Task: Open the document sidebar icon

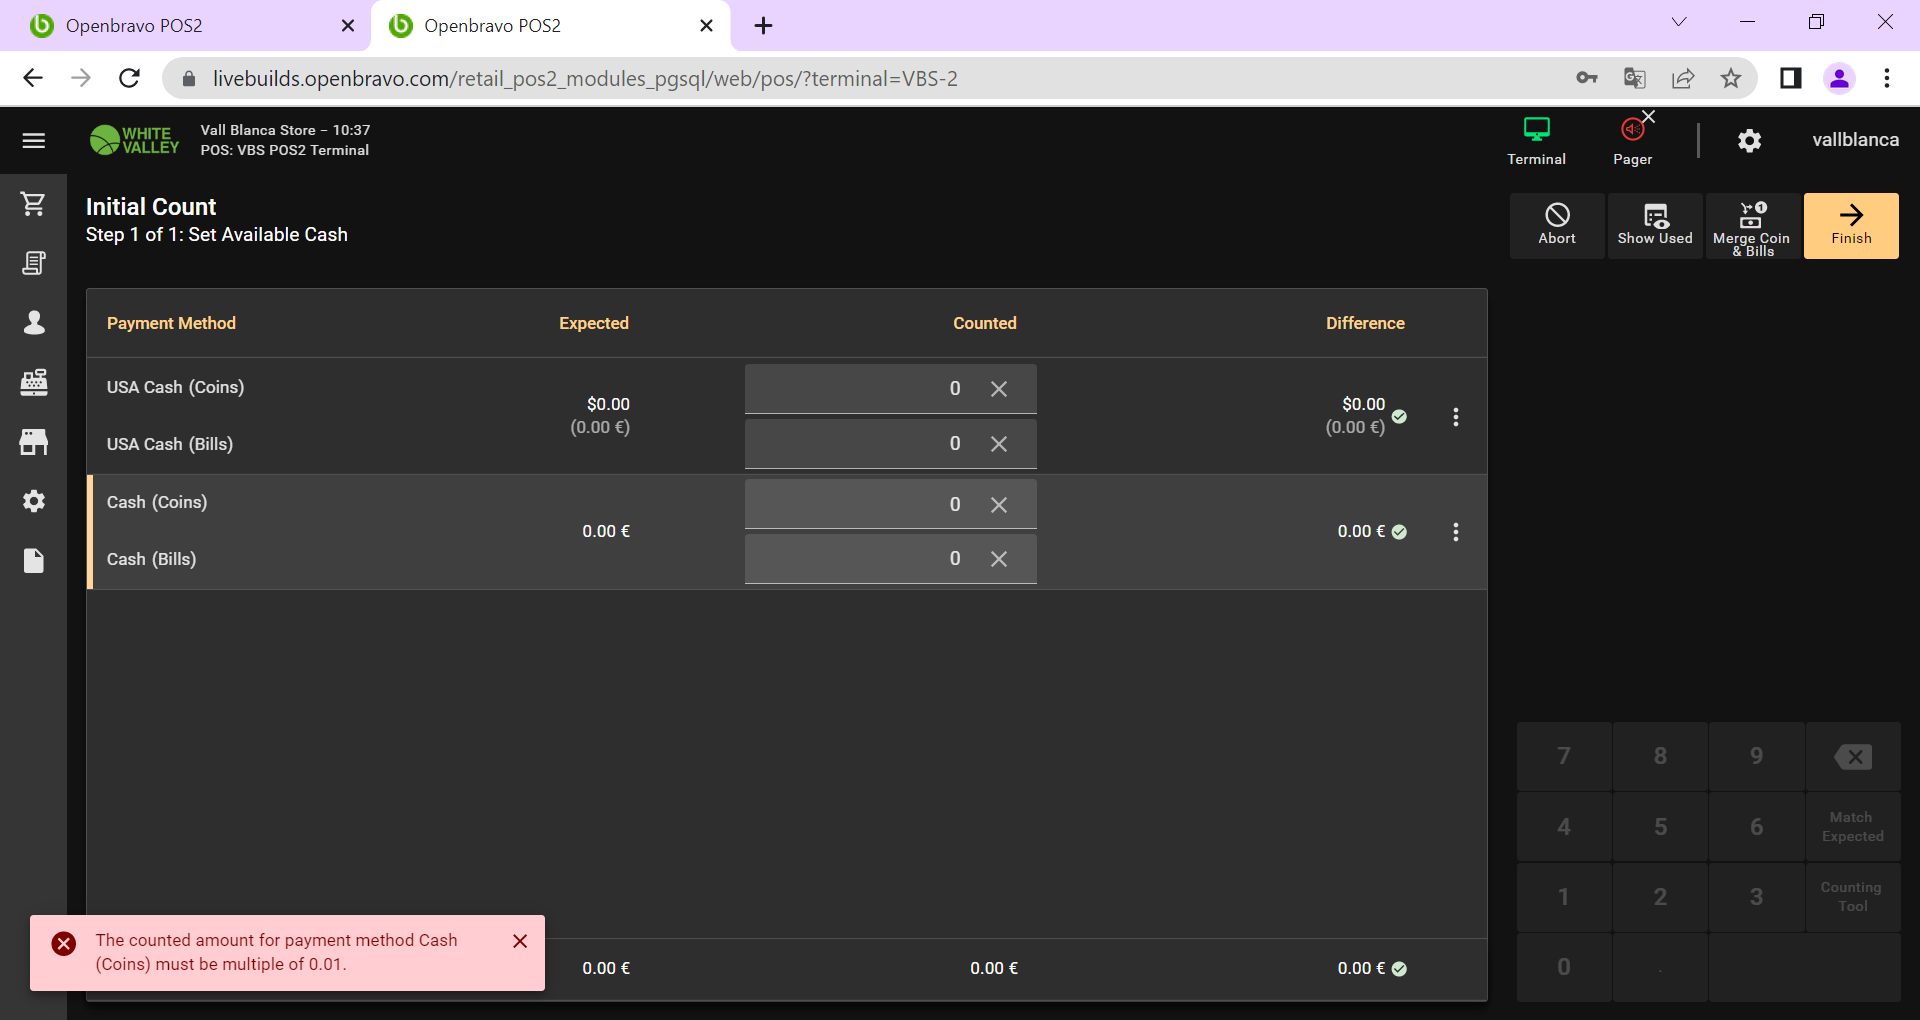Action: click(34, 561)
